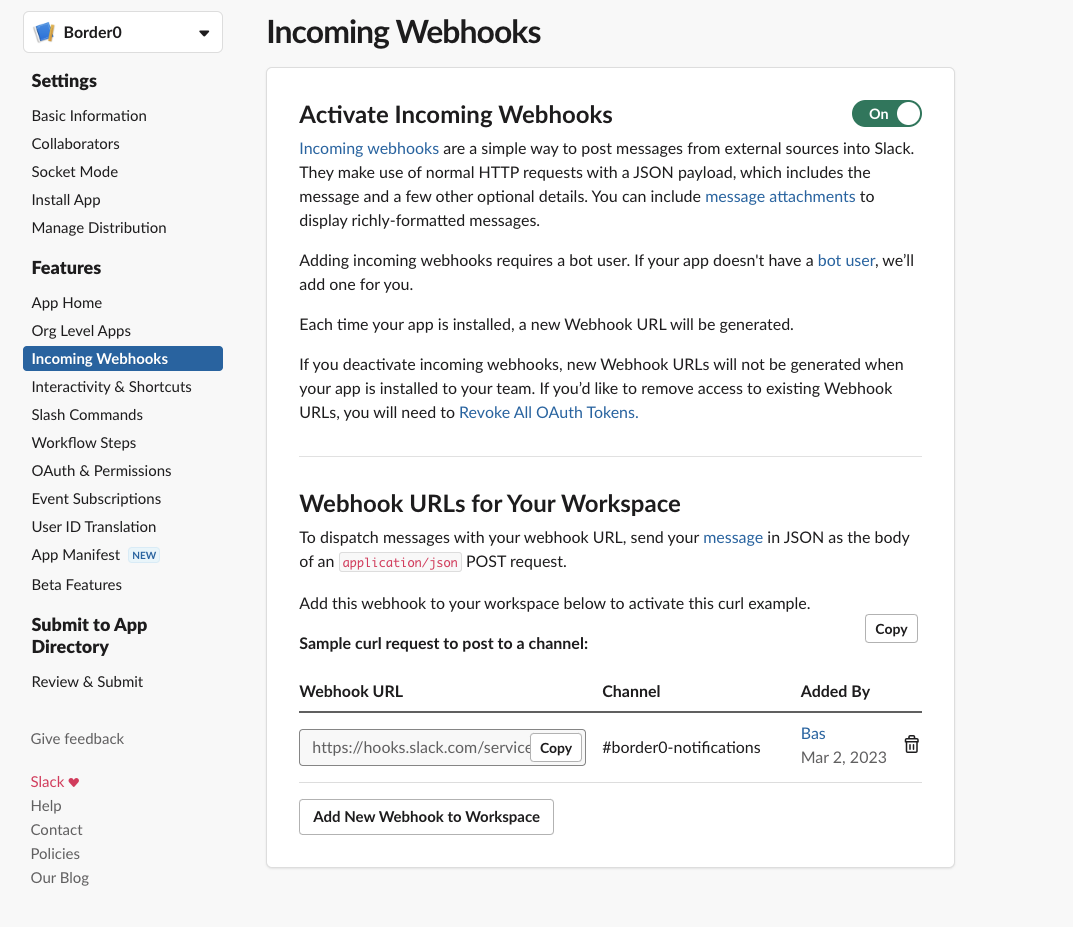The height and width of the screenshot is (927, 1073).
Task: Click the Added By column header
Action: tap(835, 692)
